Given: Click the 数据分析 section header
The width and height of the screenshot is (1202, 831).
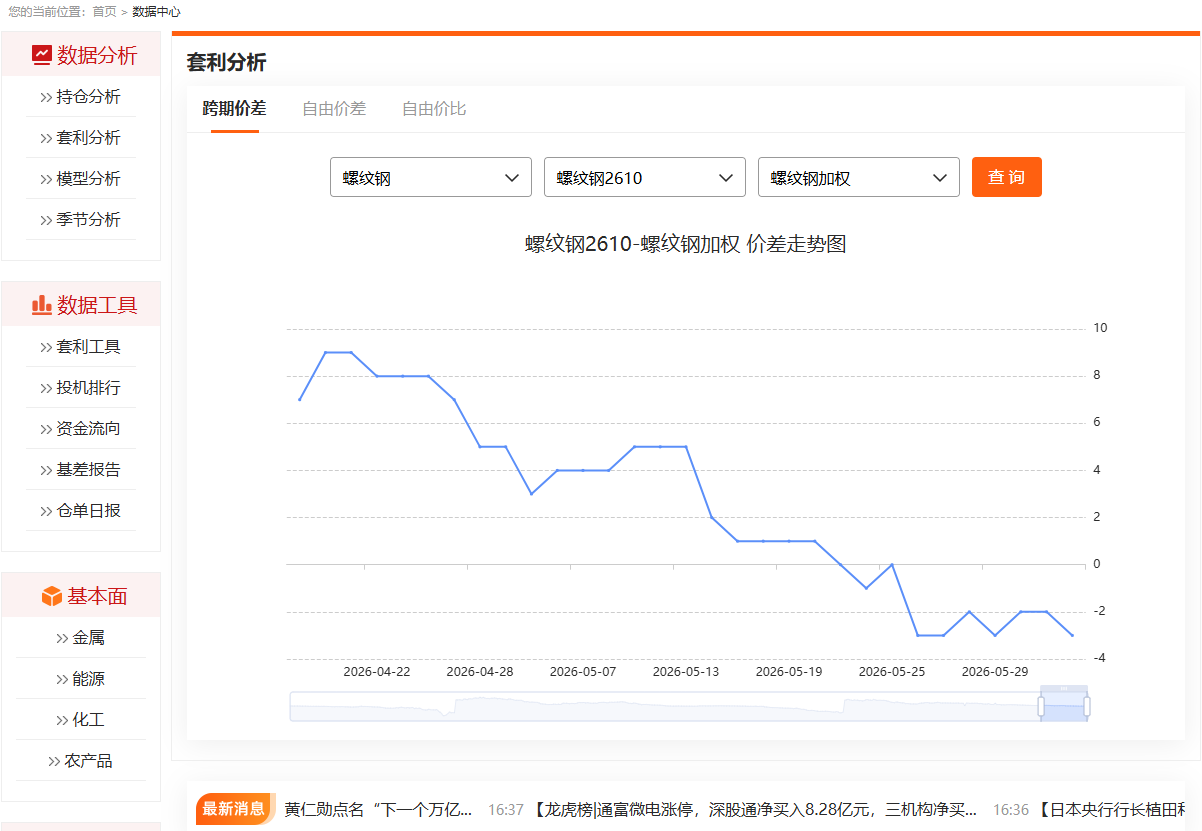Looking at the screenshot, I should coord(81,55).
